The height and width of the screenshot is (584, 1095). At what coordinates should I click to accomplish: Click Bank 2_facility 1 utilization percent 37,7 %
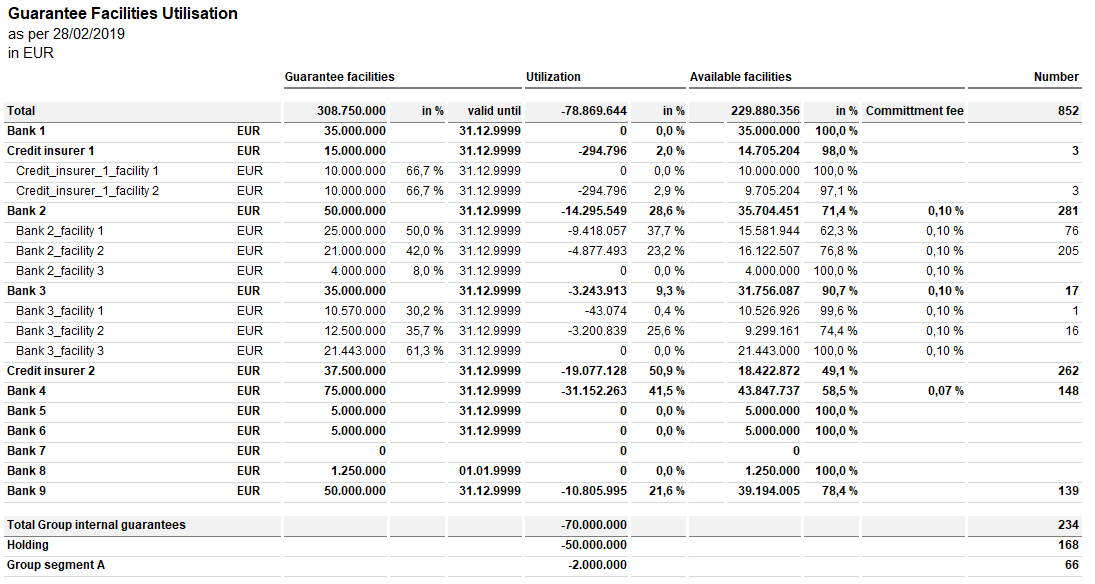coord(666,231)
